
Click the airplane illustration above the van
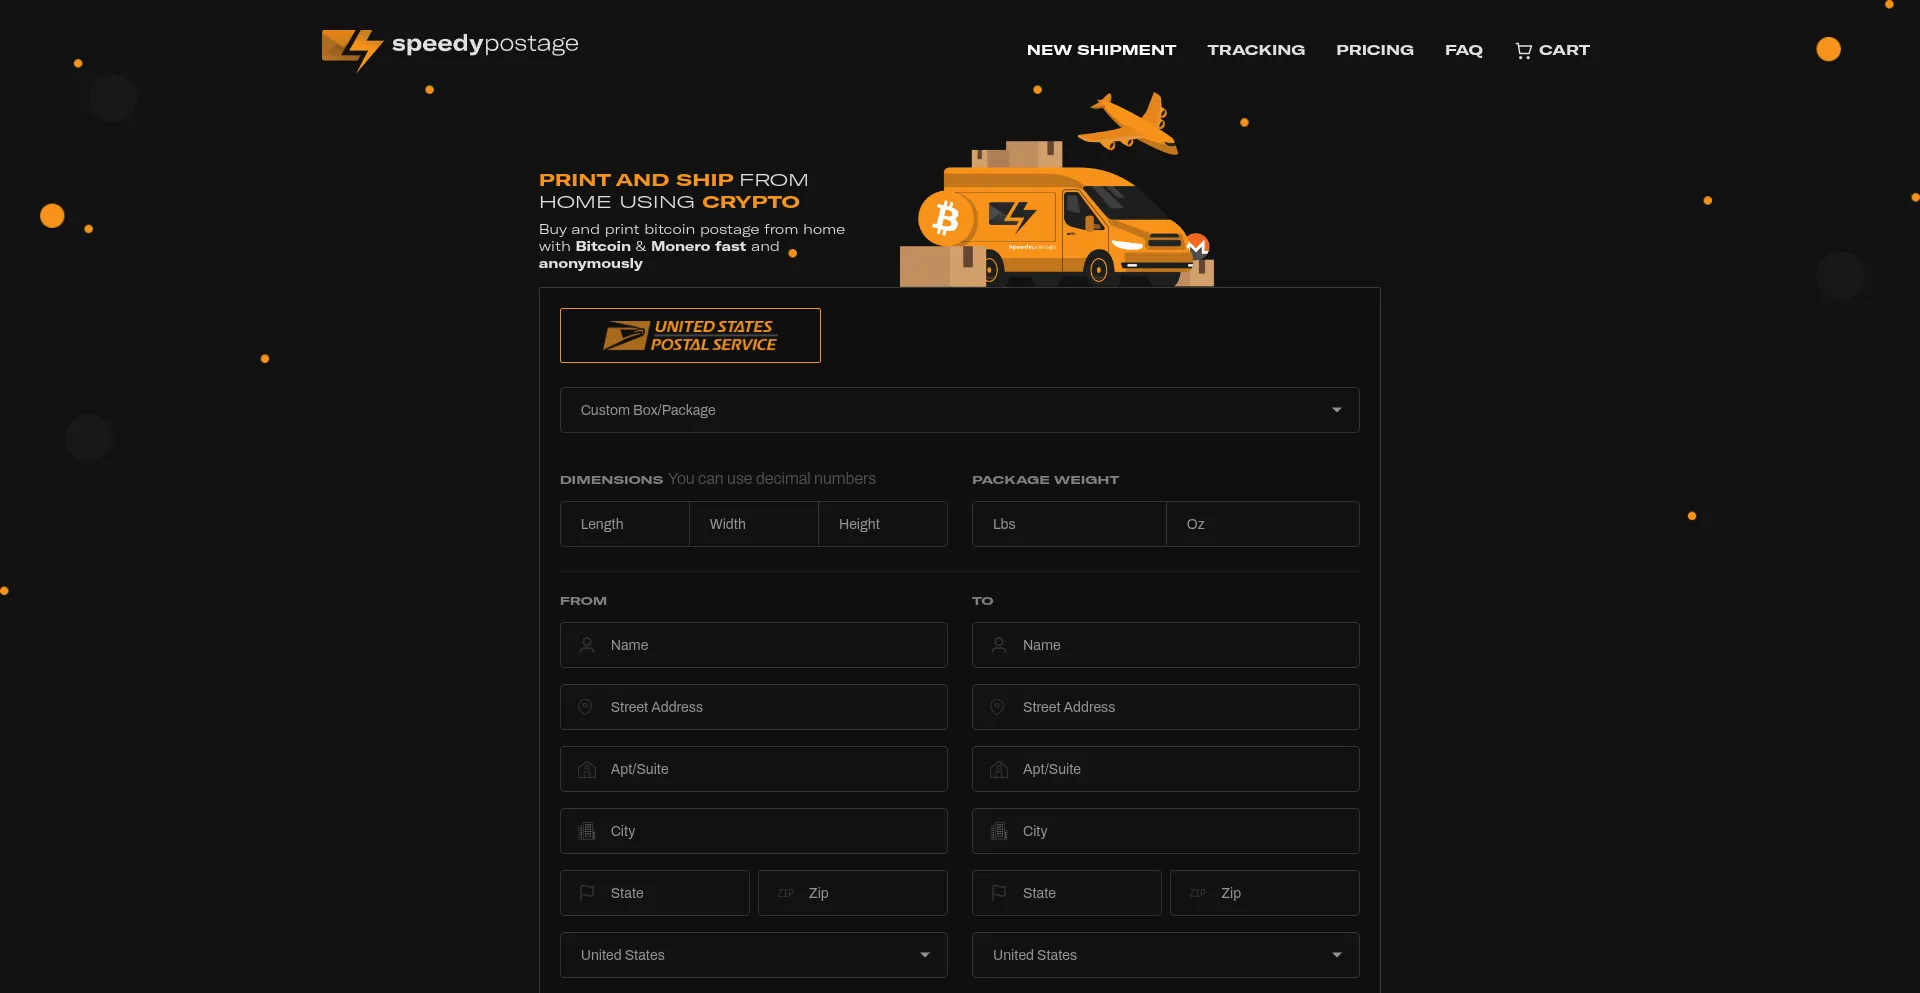(x=1131, y=122)
